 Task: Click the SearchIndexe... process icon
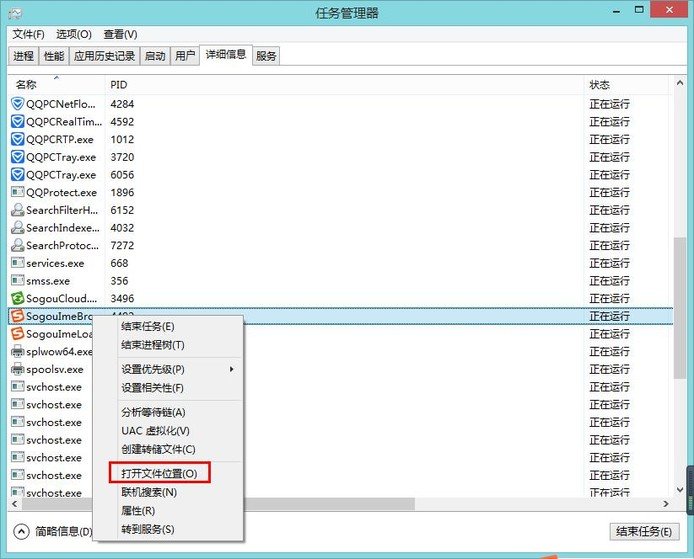17,227
